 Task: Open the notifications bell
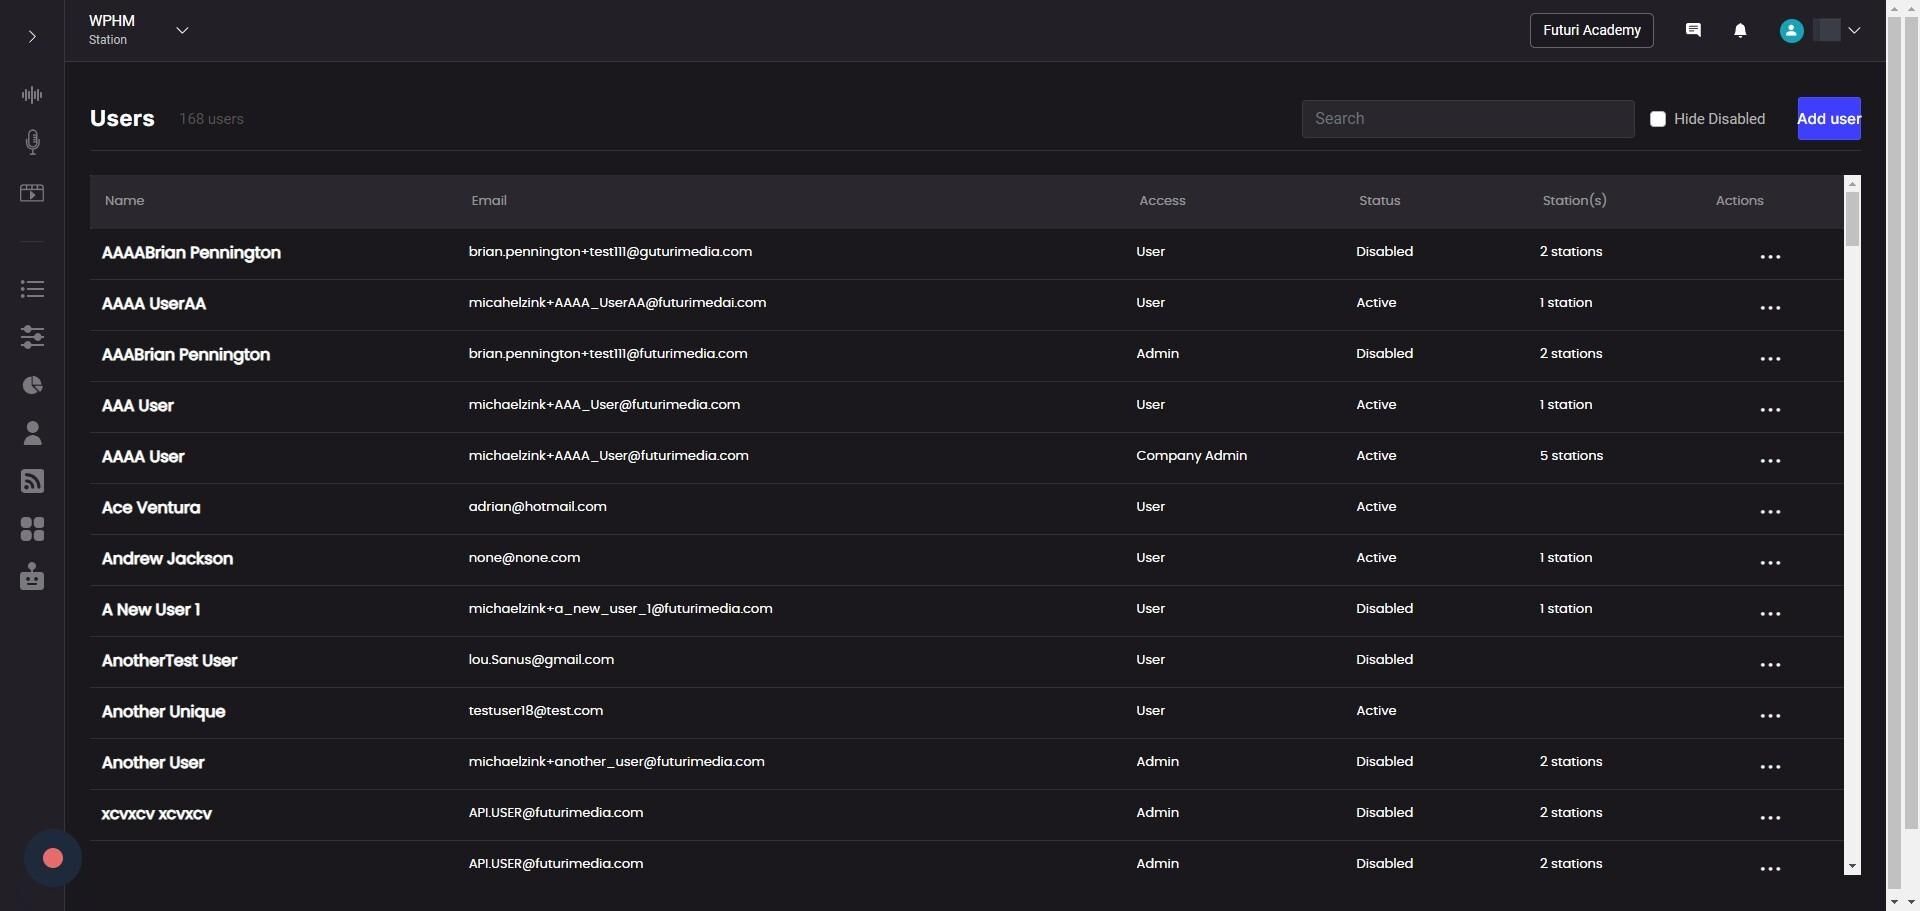click(1740, 31)
